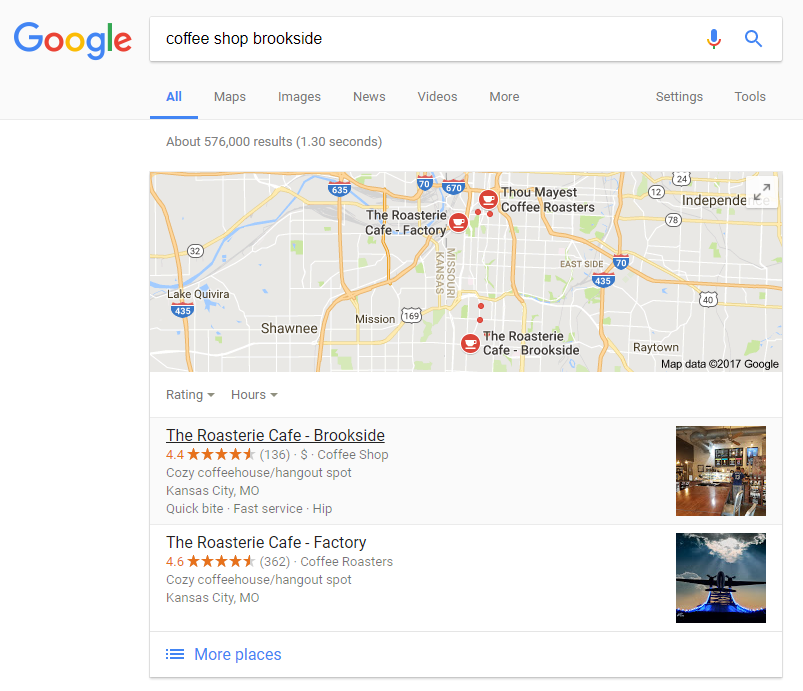Open The Roasterie Cafe - Factory listing
Screen dimensions: 803x691
[x=266, y=542]
